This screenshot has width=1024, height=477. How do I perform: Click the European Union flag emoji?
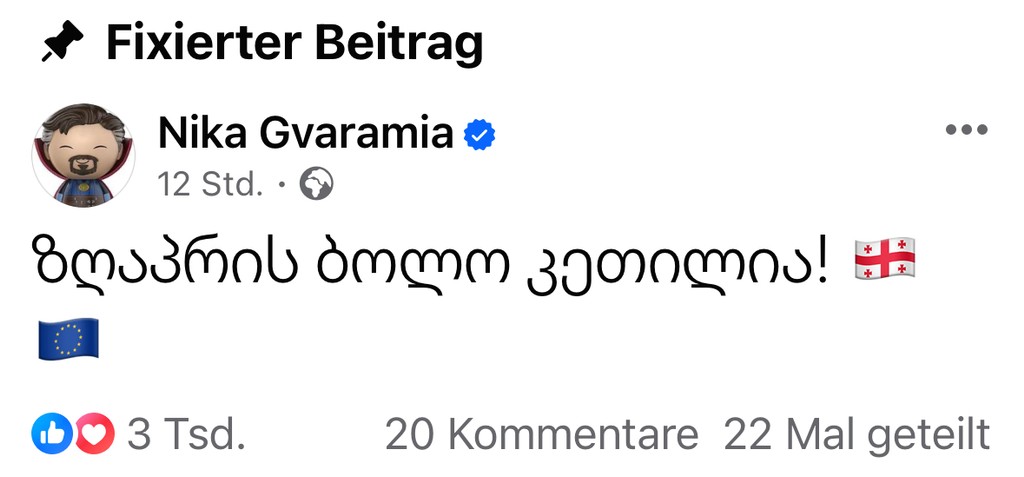tap(69, 340)
